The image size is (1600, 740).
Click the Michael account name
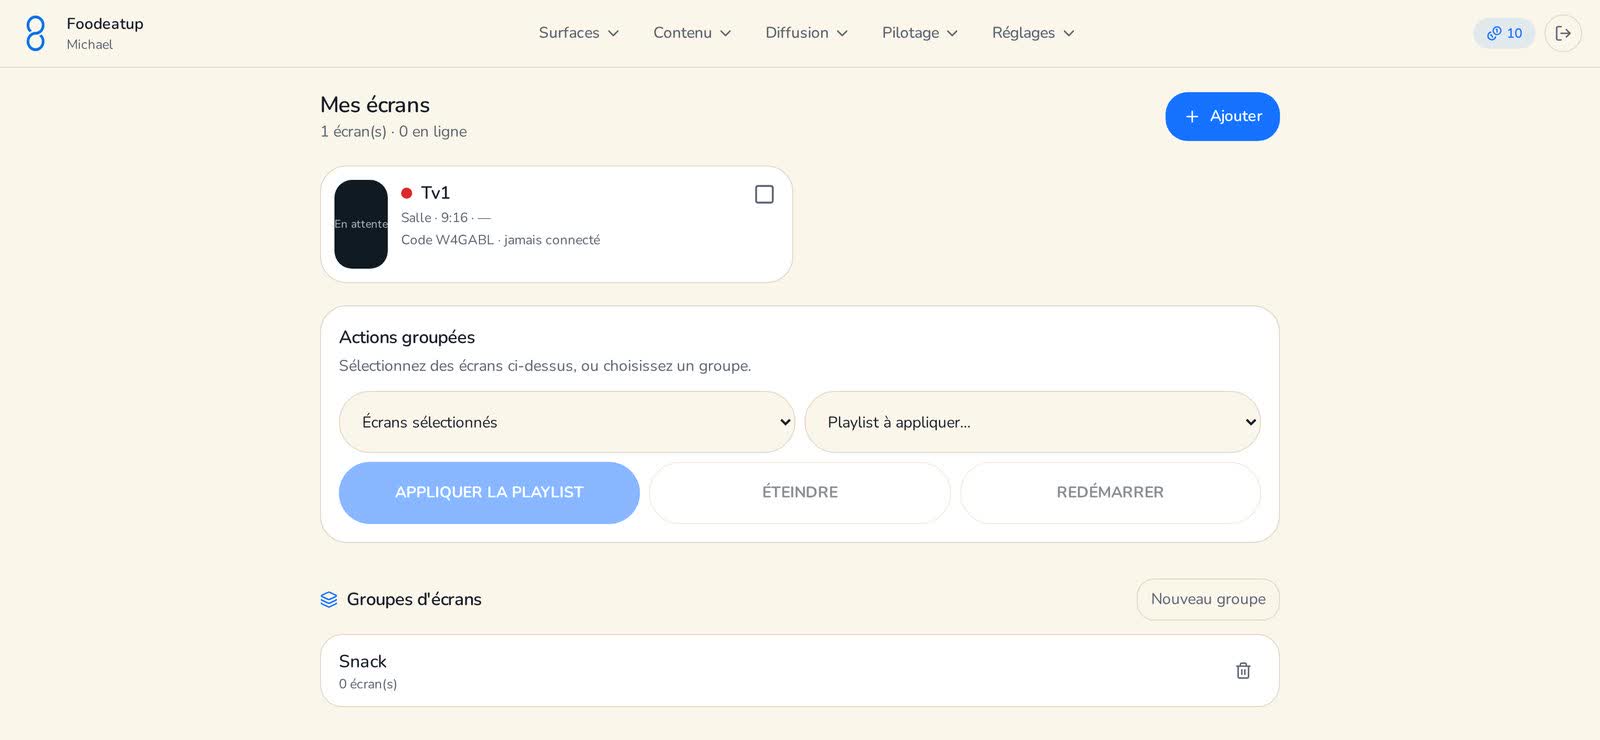(90, 45)
